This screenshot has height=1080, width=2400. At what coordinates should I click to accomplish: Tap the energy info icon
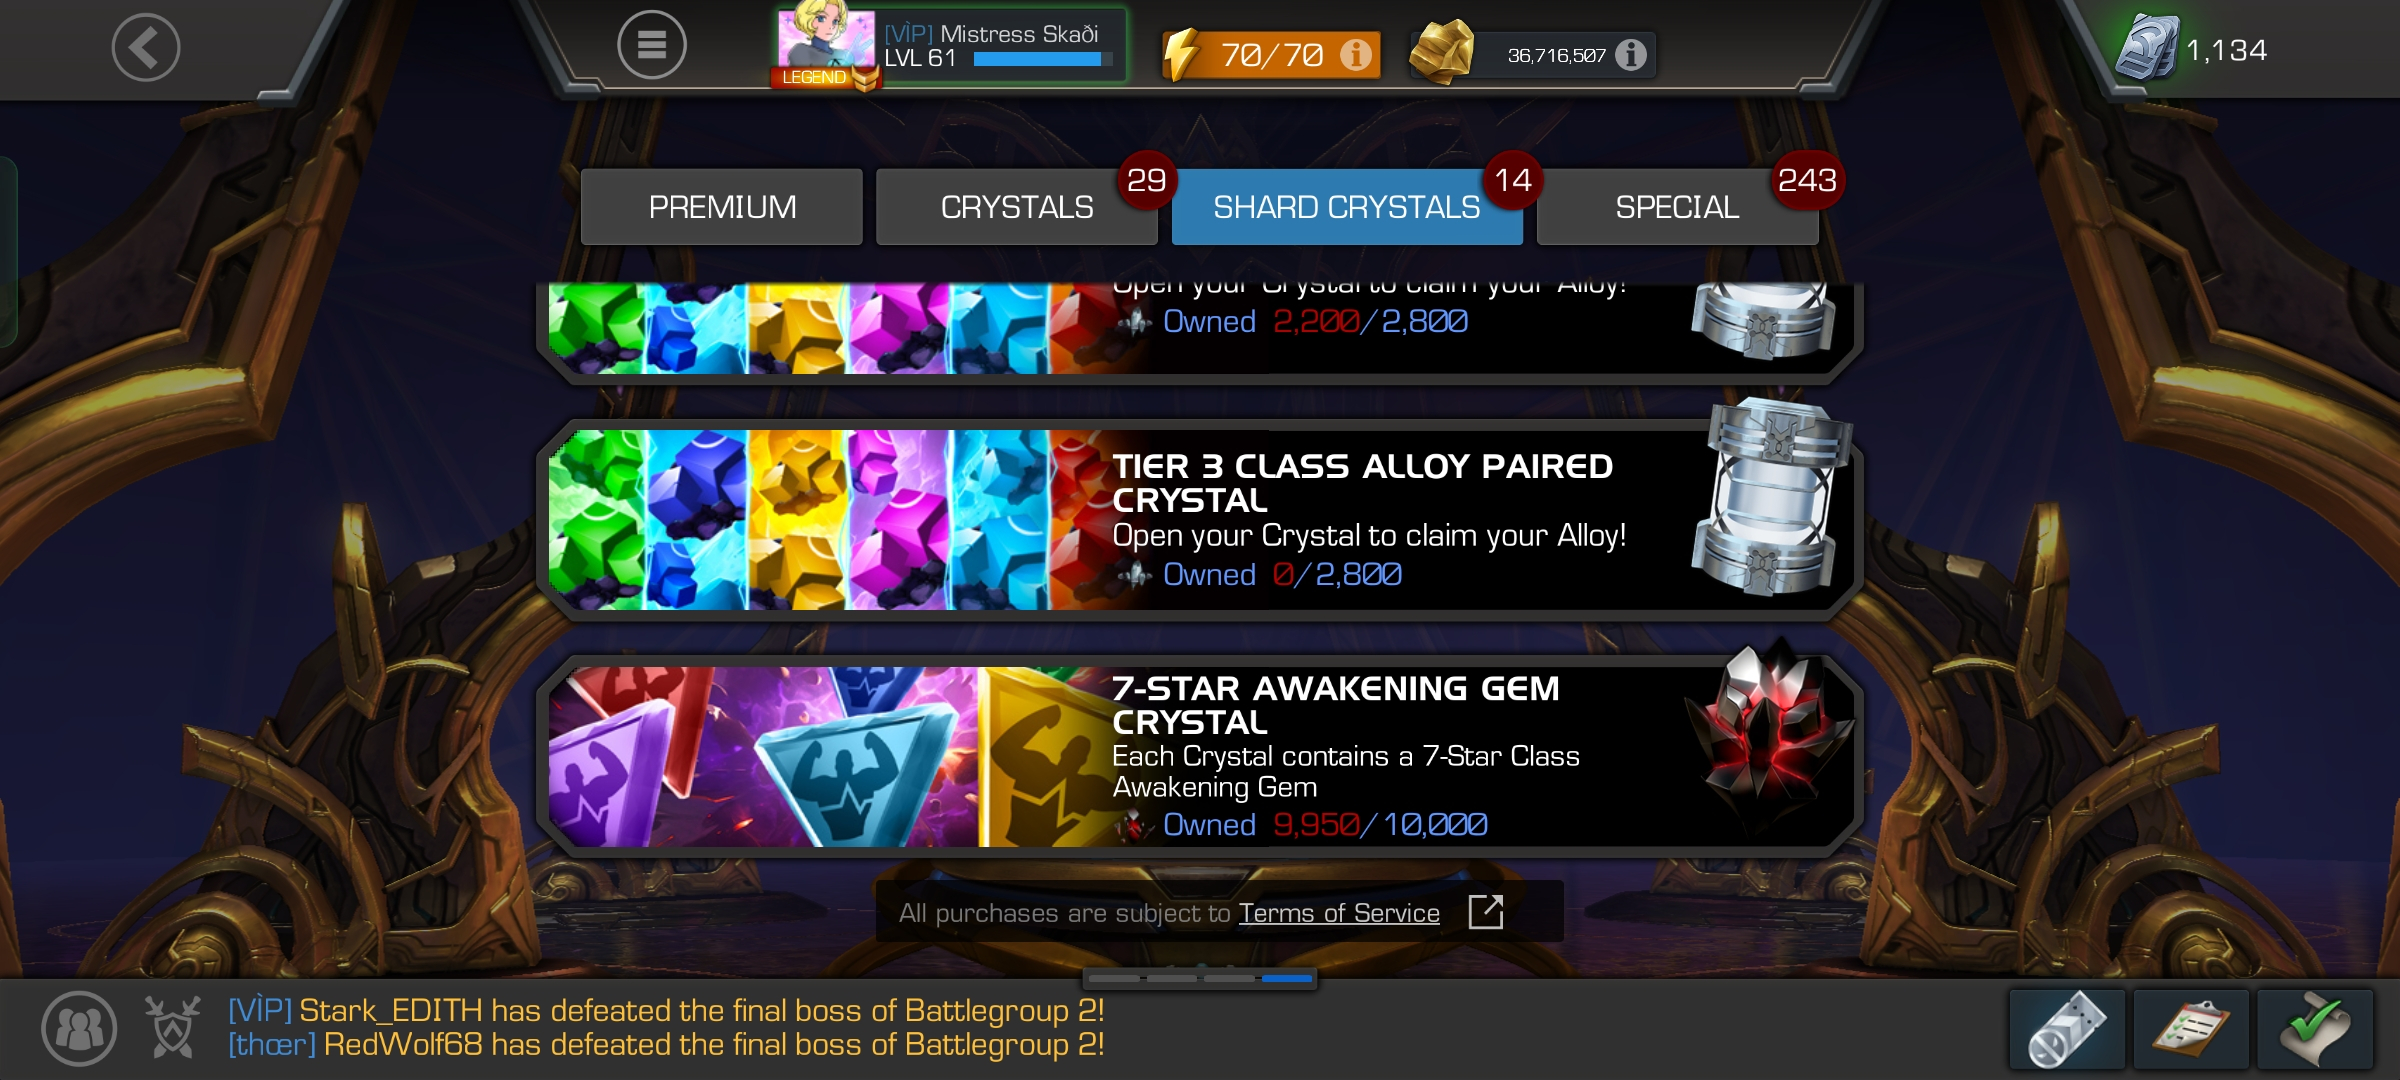(1356, 54)
